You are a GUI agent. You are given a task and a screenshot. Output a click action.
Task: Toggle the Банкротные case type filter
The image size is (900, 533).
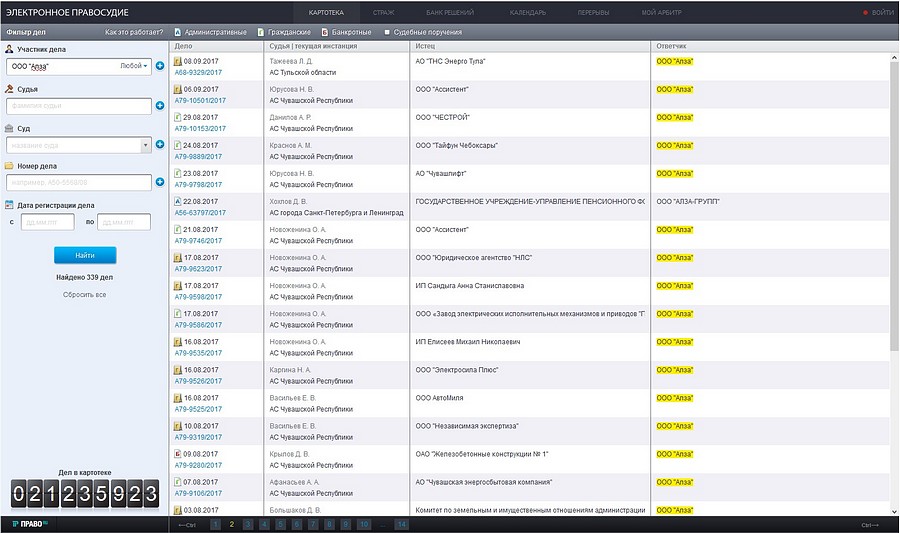[x=347, y=32]
